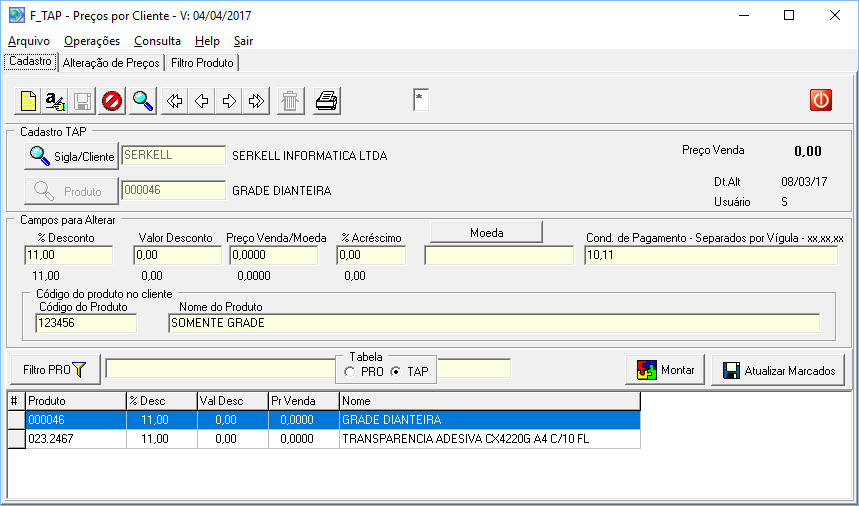859x506 pixels.
Task: Click the Nome do Produto field SOMENTE GRADE
Action: point(494,323)
